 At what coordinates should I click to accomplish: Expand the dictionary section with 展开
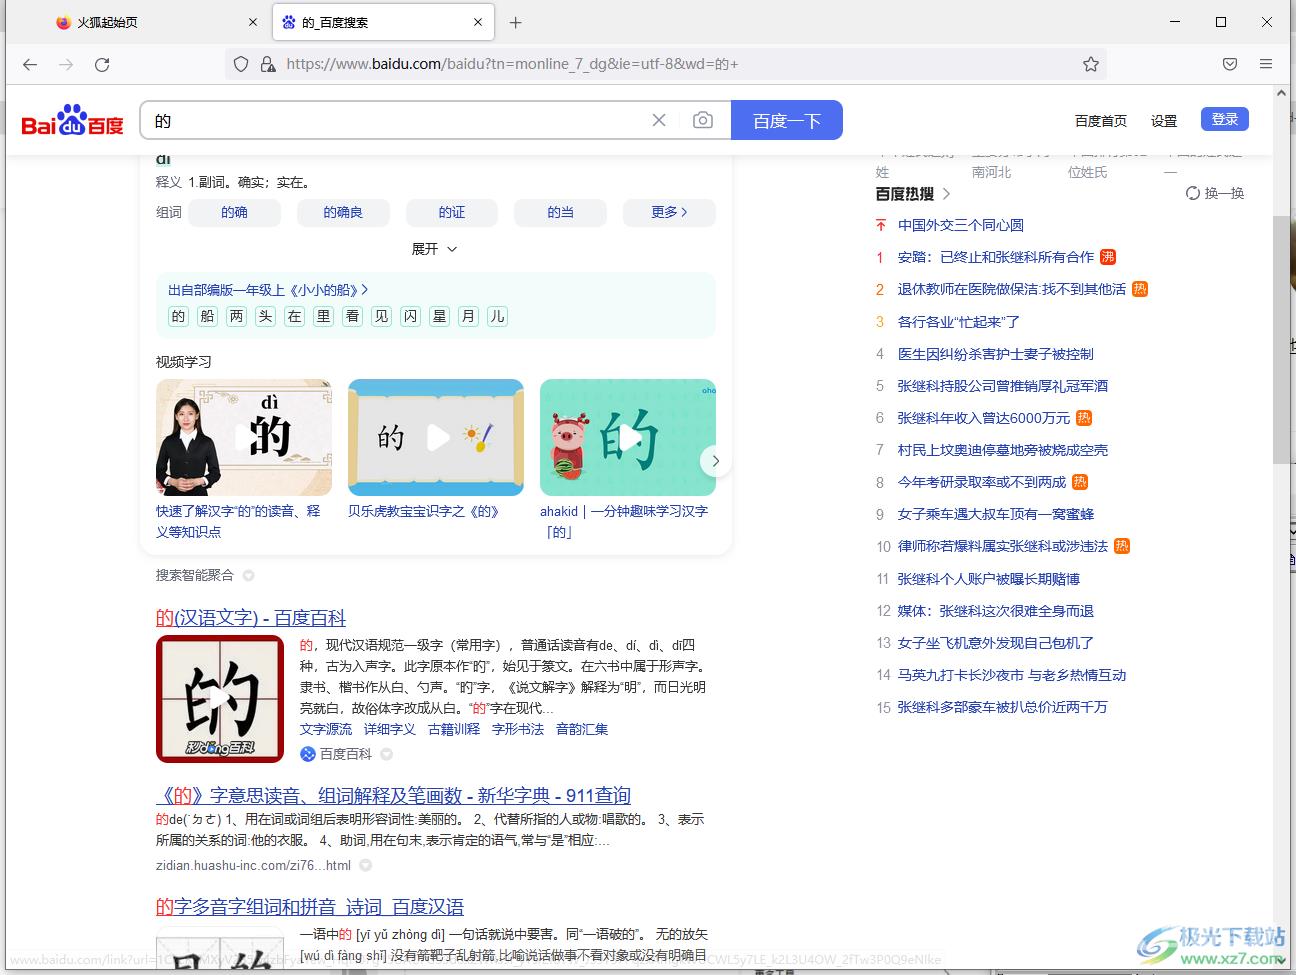pos(435,249)
